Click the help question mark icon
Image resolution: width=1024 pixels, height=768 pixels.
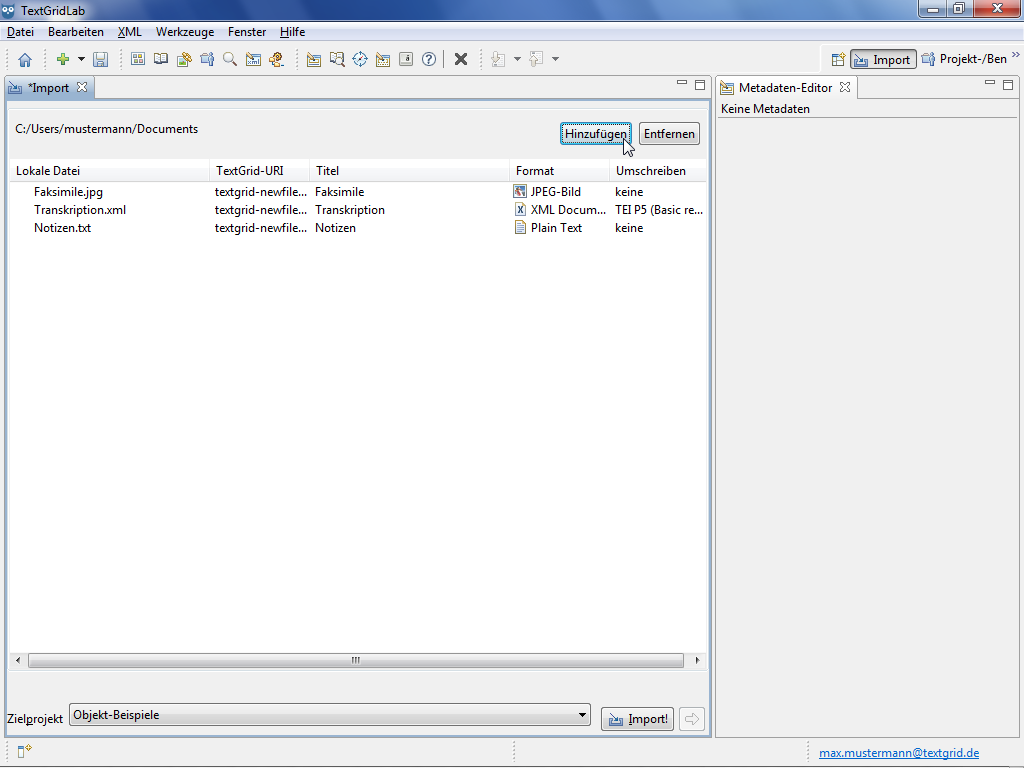429,60
